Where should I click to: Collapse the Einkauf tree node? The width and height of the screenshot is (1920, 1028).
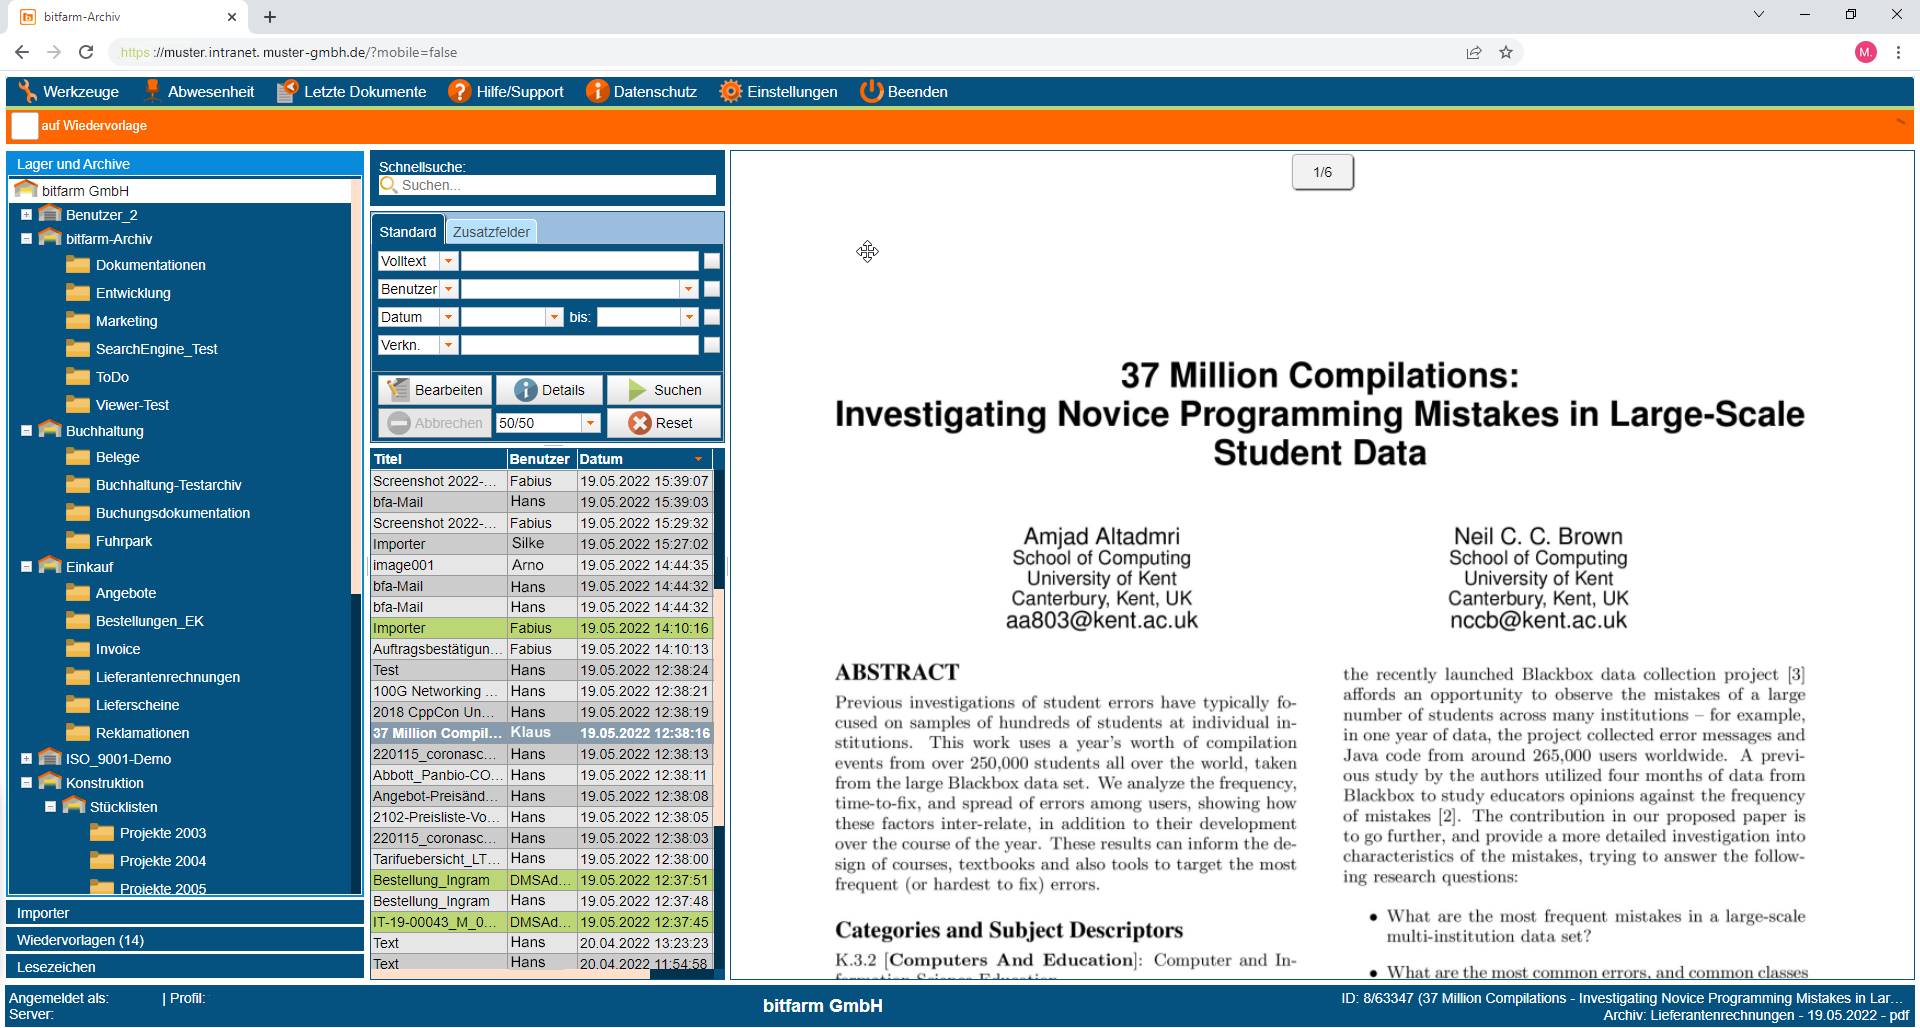tap(26, 566)
